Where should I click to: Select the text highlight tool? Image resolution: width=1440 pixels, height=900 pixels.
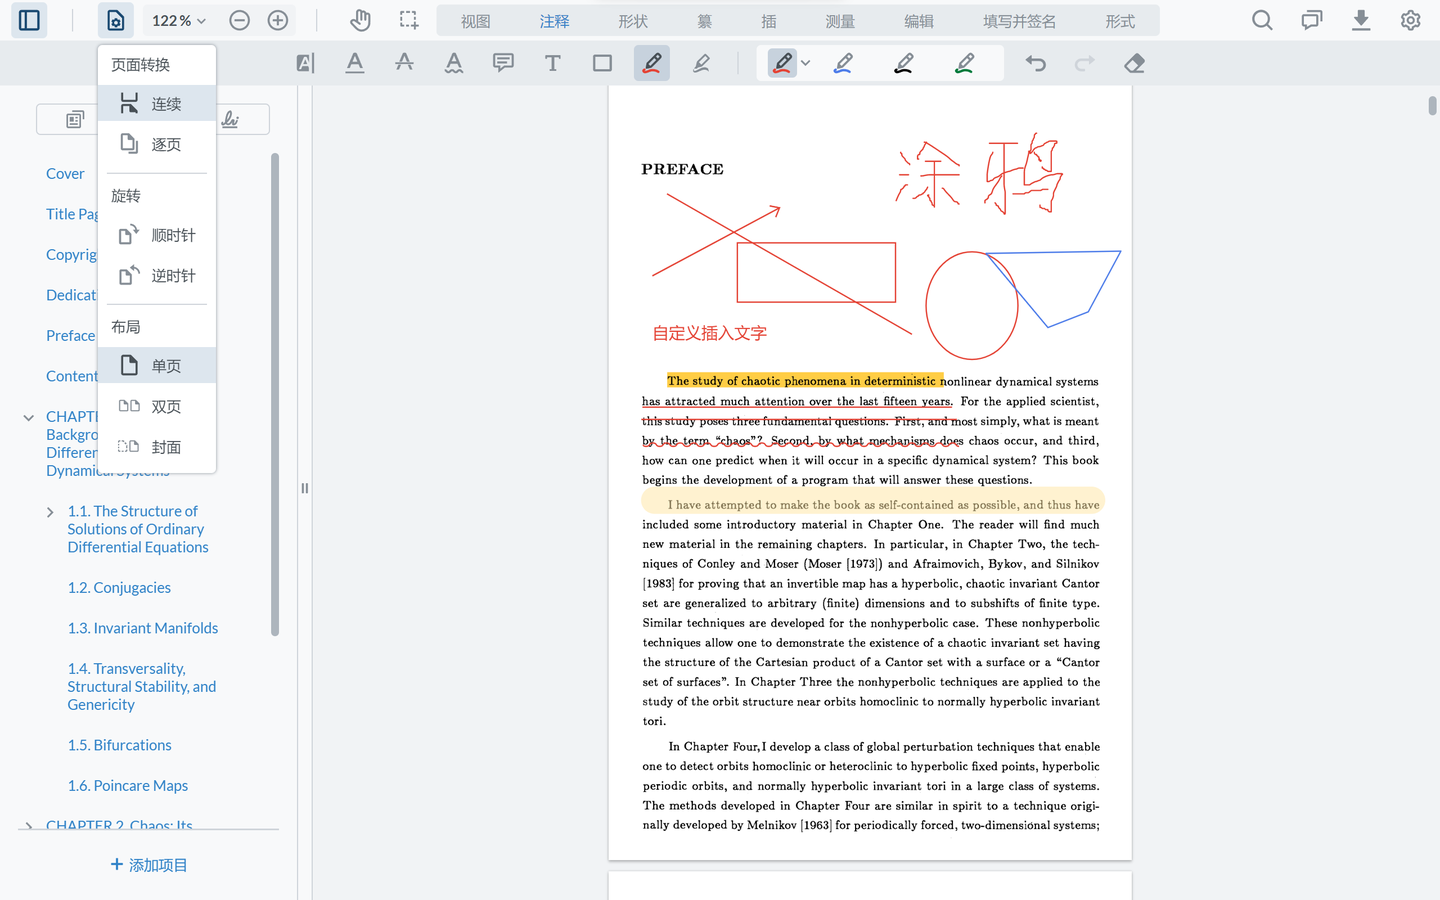(x=305, y=62)
